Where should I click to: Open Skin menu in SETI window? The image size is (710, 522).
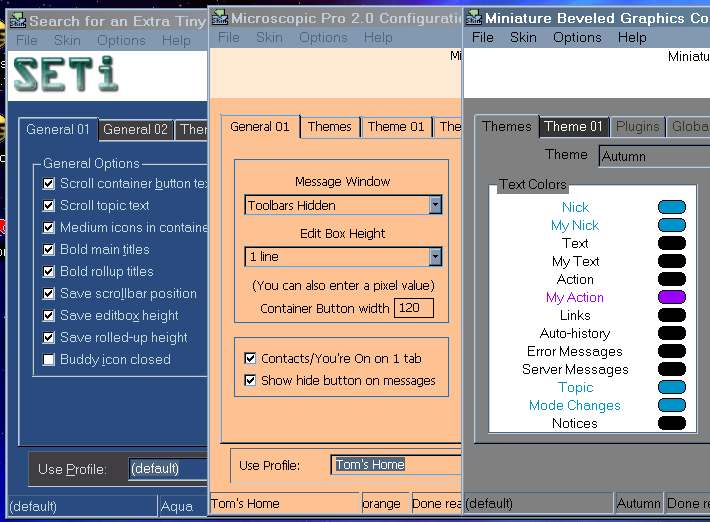click(x=67, y=40)
